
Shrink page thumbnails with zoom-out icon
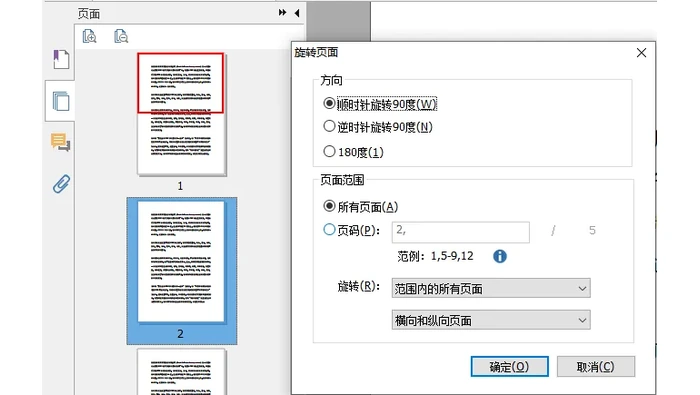point(121,36)
